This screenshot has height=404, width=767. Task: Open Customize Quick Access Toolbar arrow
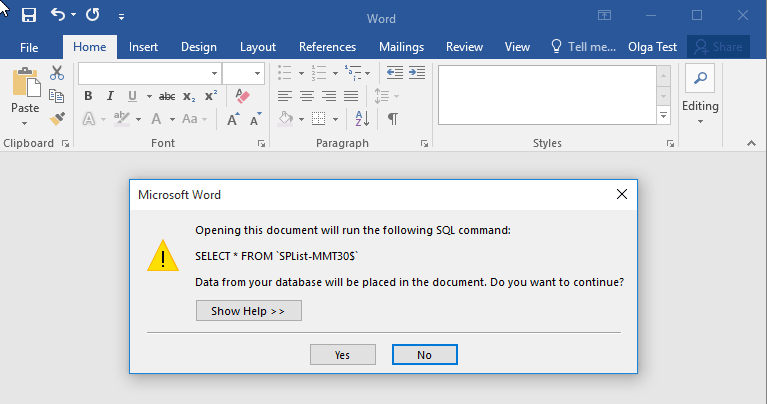click(x=121, y=17)
